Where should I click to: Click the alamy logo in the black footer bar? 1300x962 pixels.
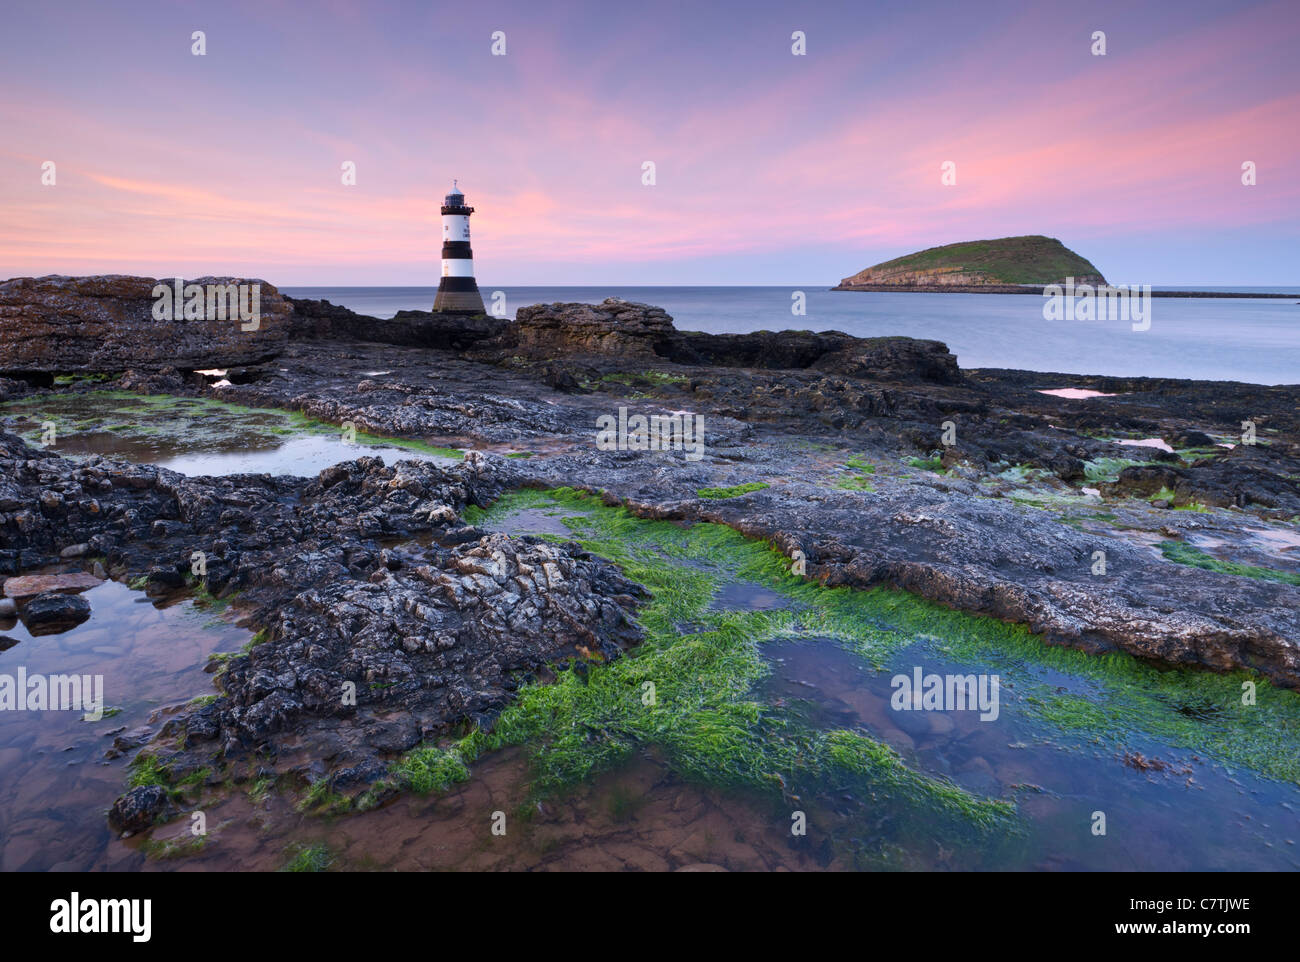(101, 915)
